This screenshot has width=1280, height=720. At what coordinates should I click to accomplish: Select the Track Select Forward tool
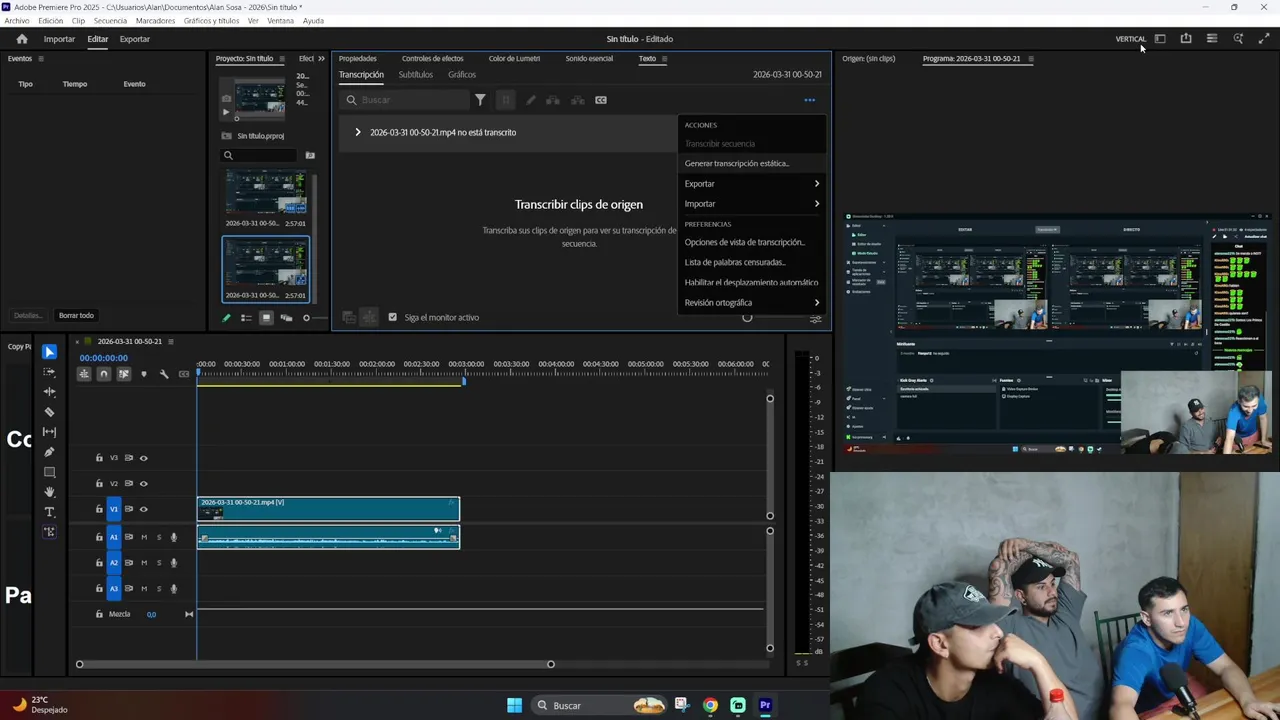pyautogui.click(x=49, y=372)
